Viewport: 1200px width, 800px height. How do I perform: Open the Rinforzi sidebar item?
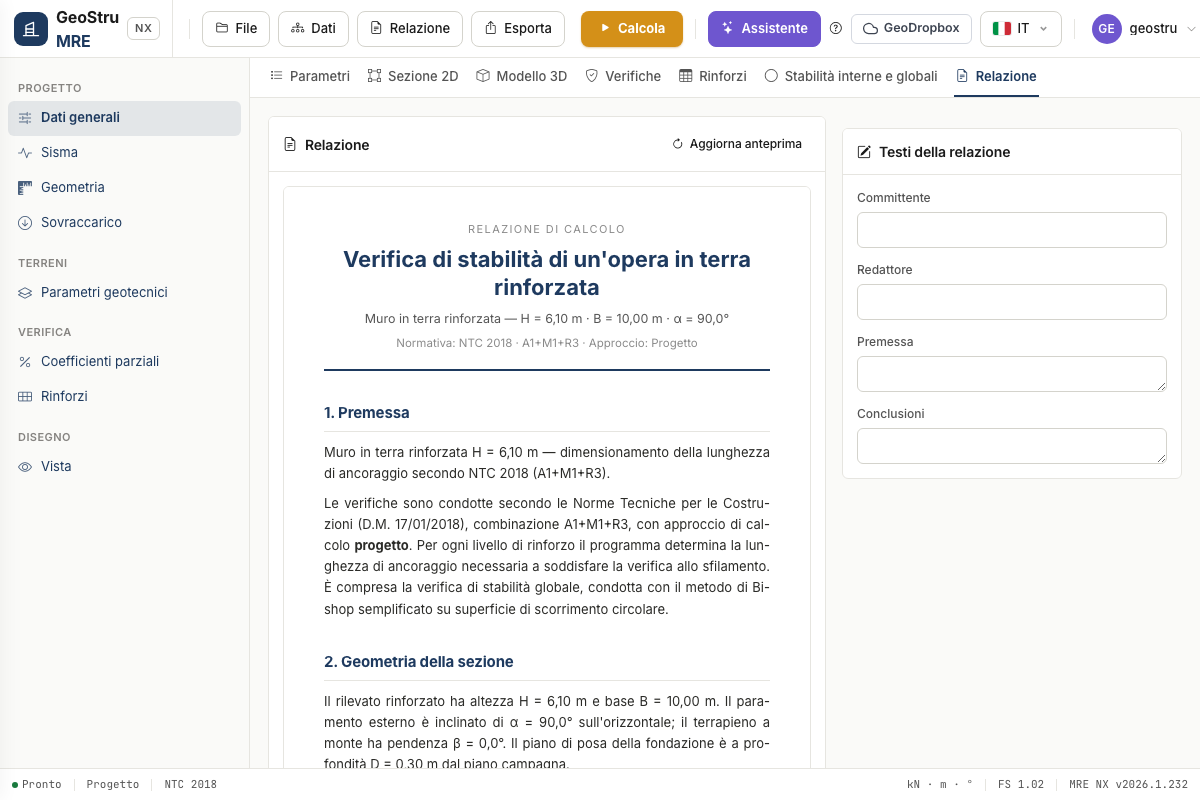click(124, 397)
